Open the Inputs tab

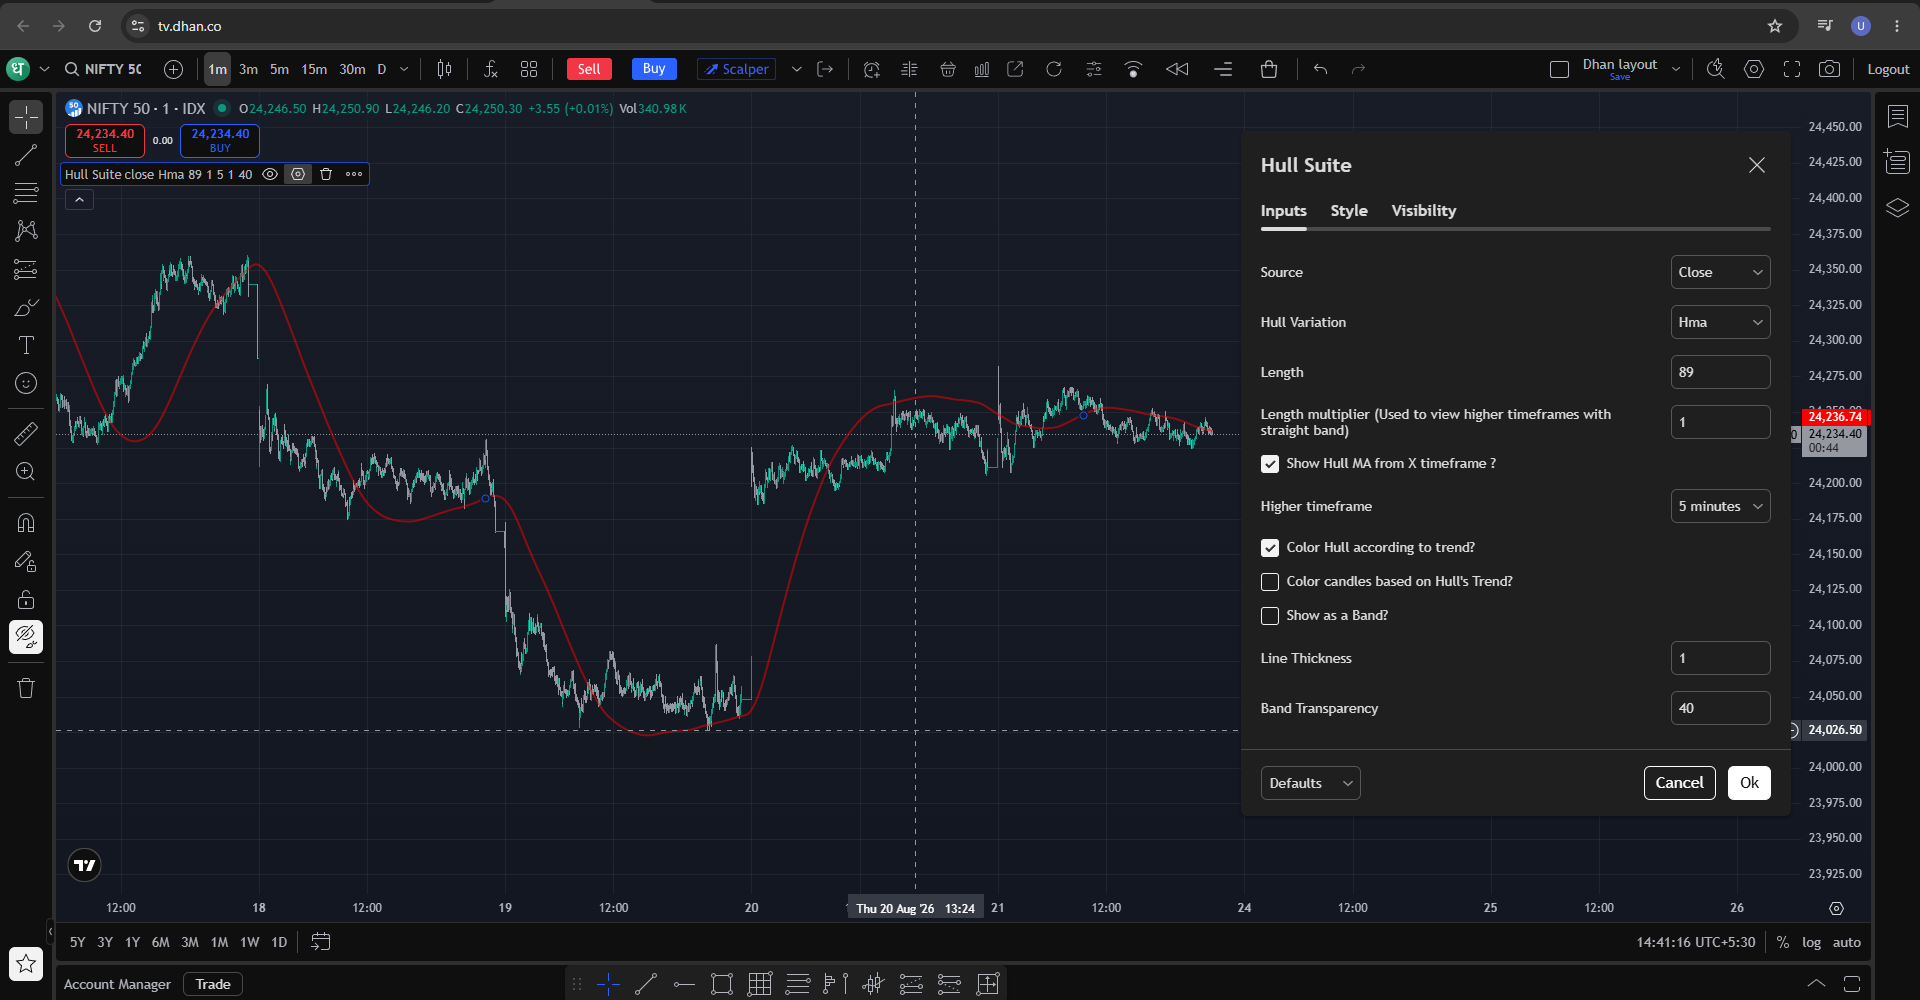1283,211
